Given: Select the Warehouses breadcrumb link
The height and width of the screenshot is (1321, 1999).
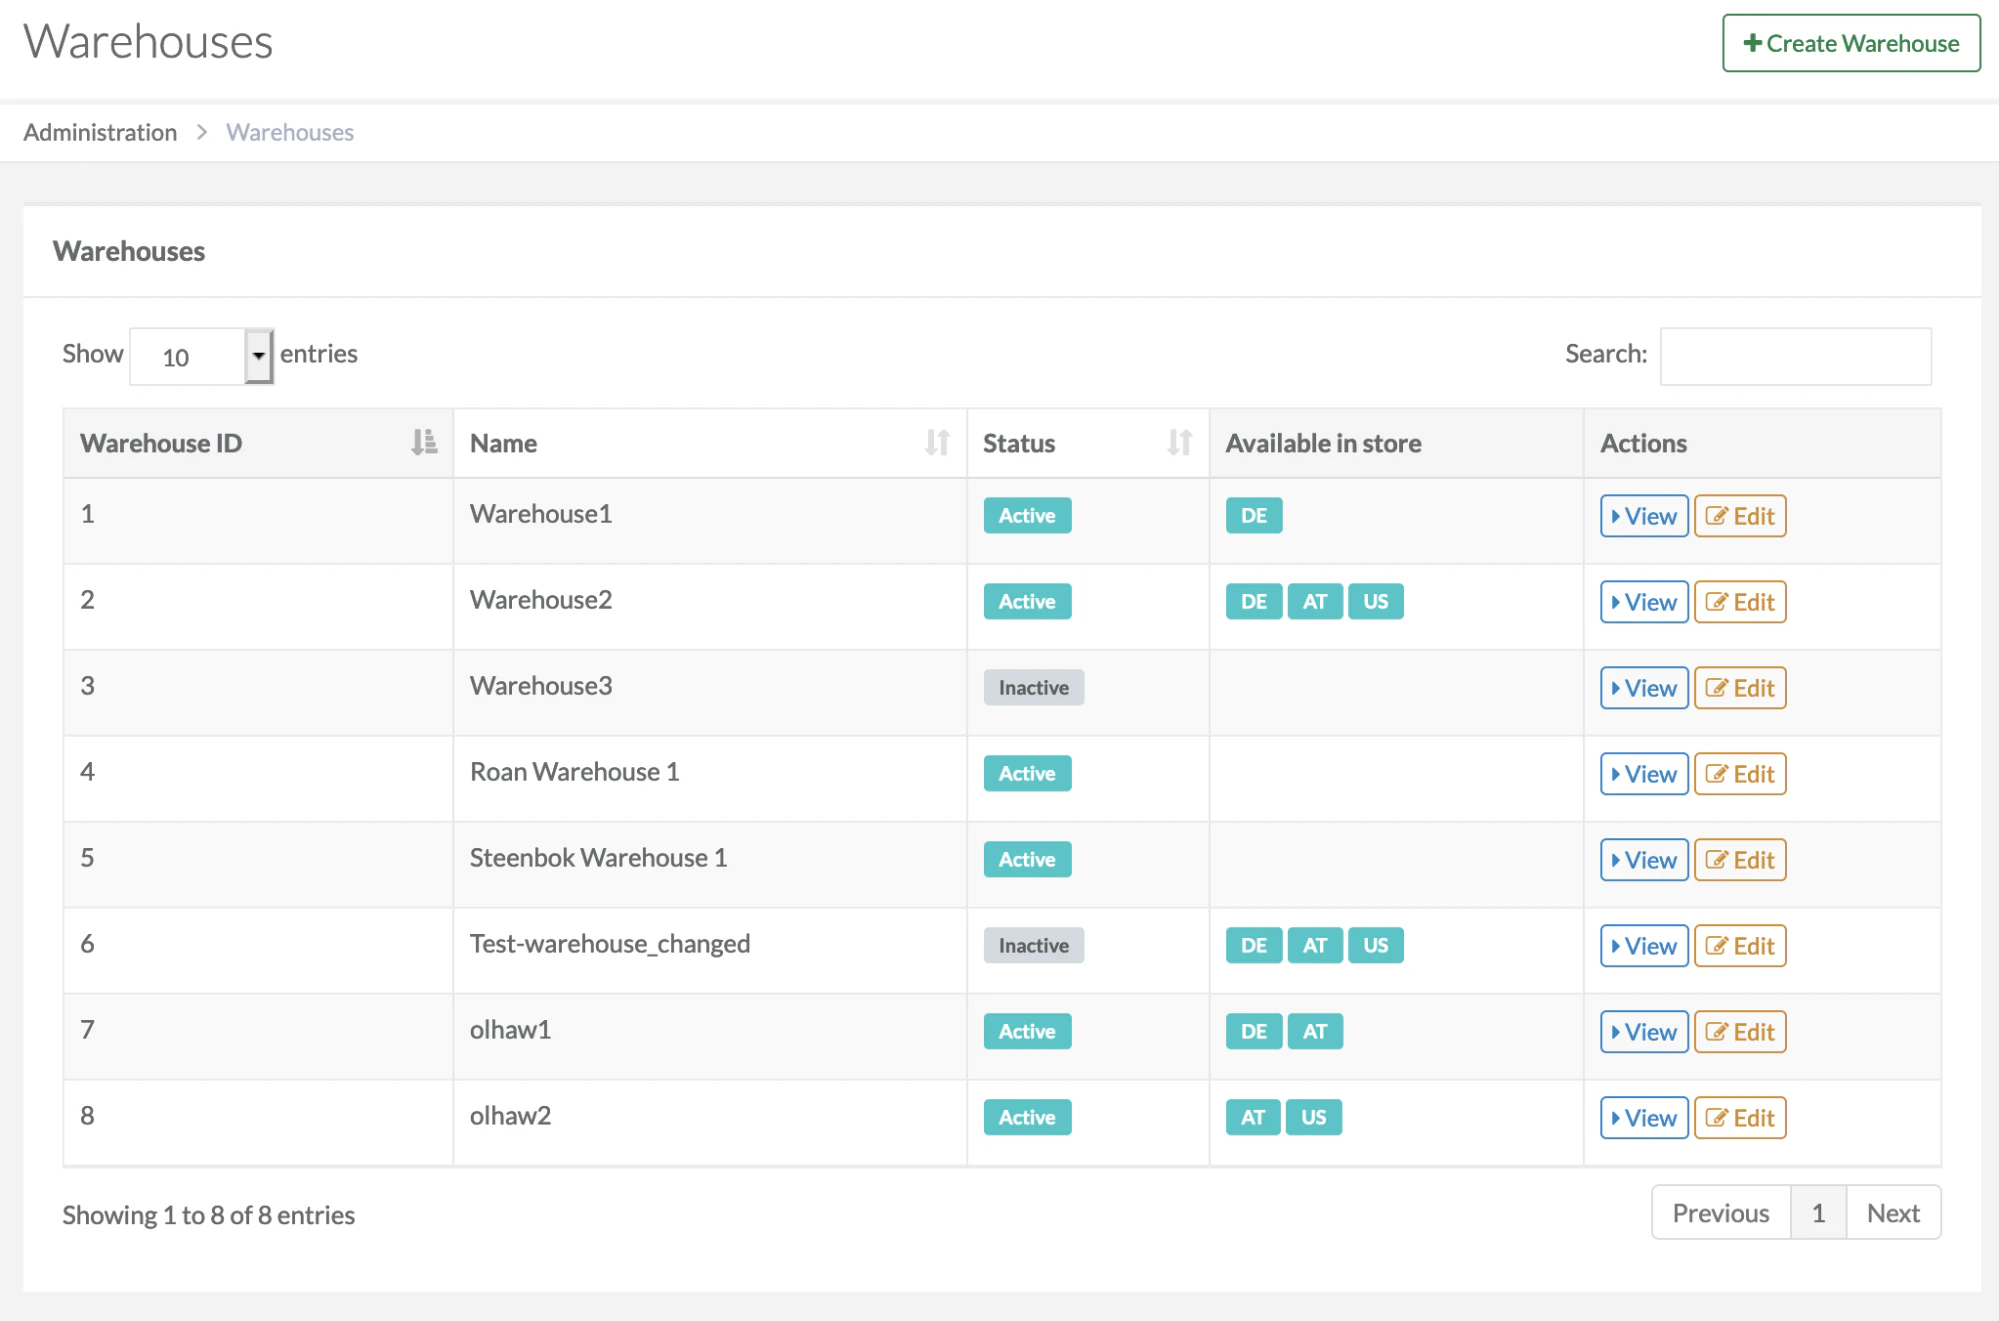Looking at the screenshot, I should [x=289, y=132].
